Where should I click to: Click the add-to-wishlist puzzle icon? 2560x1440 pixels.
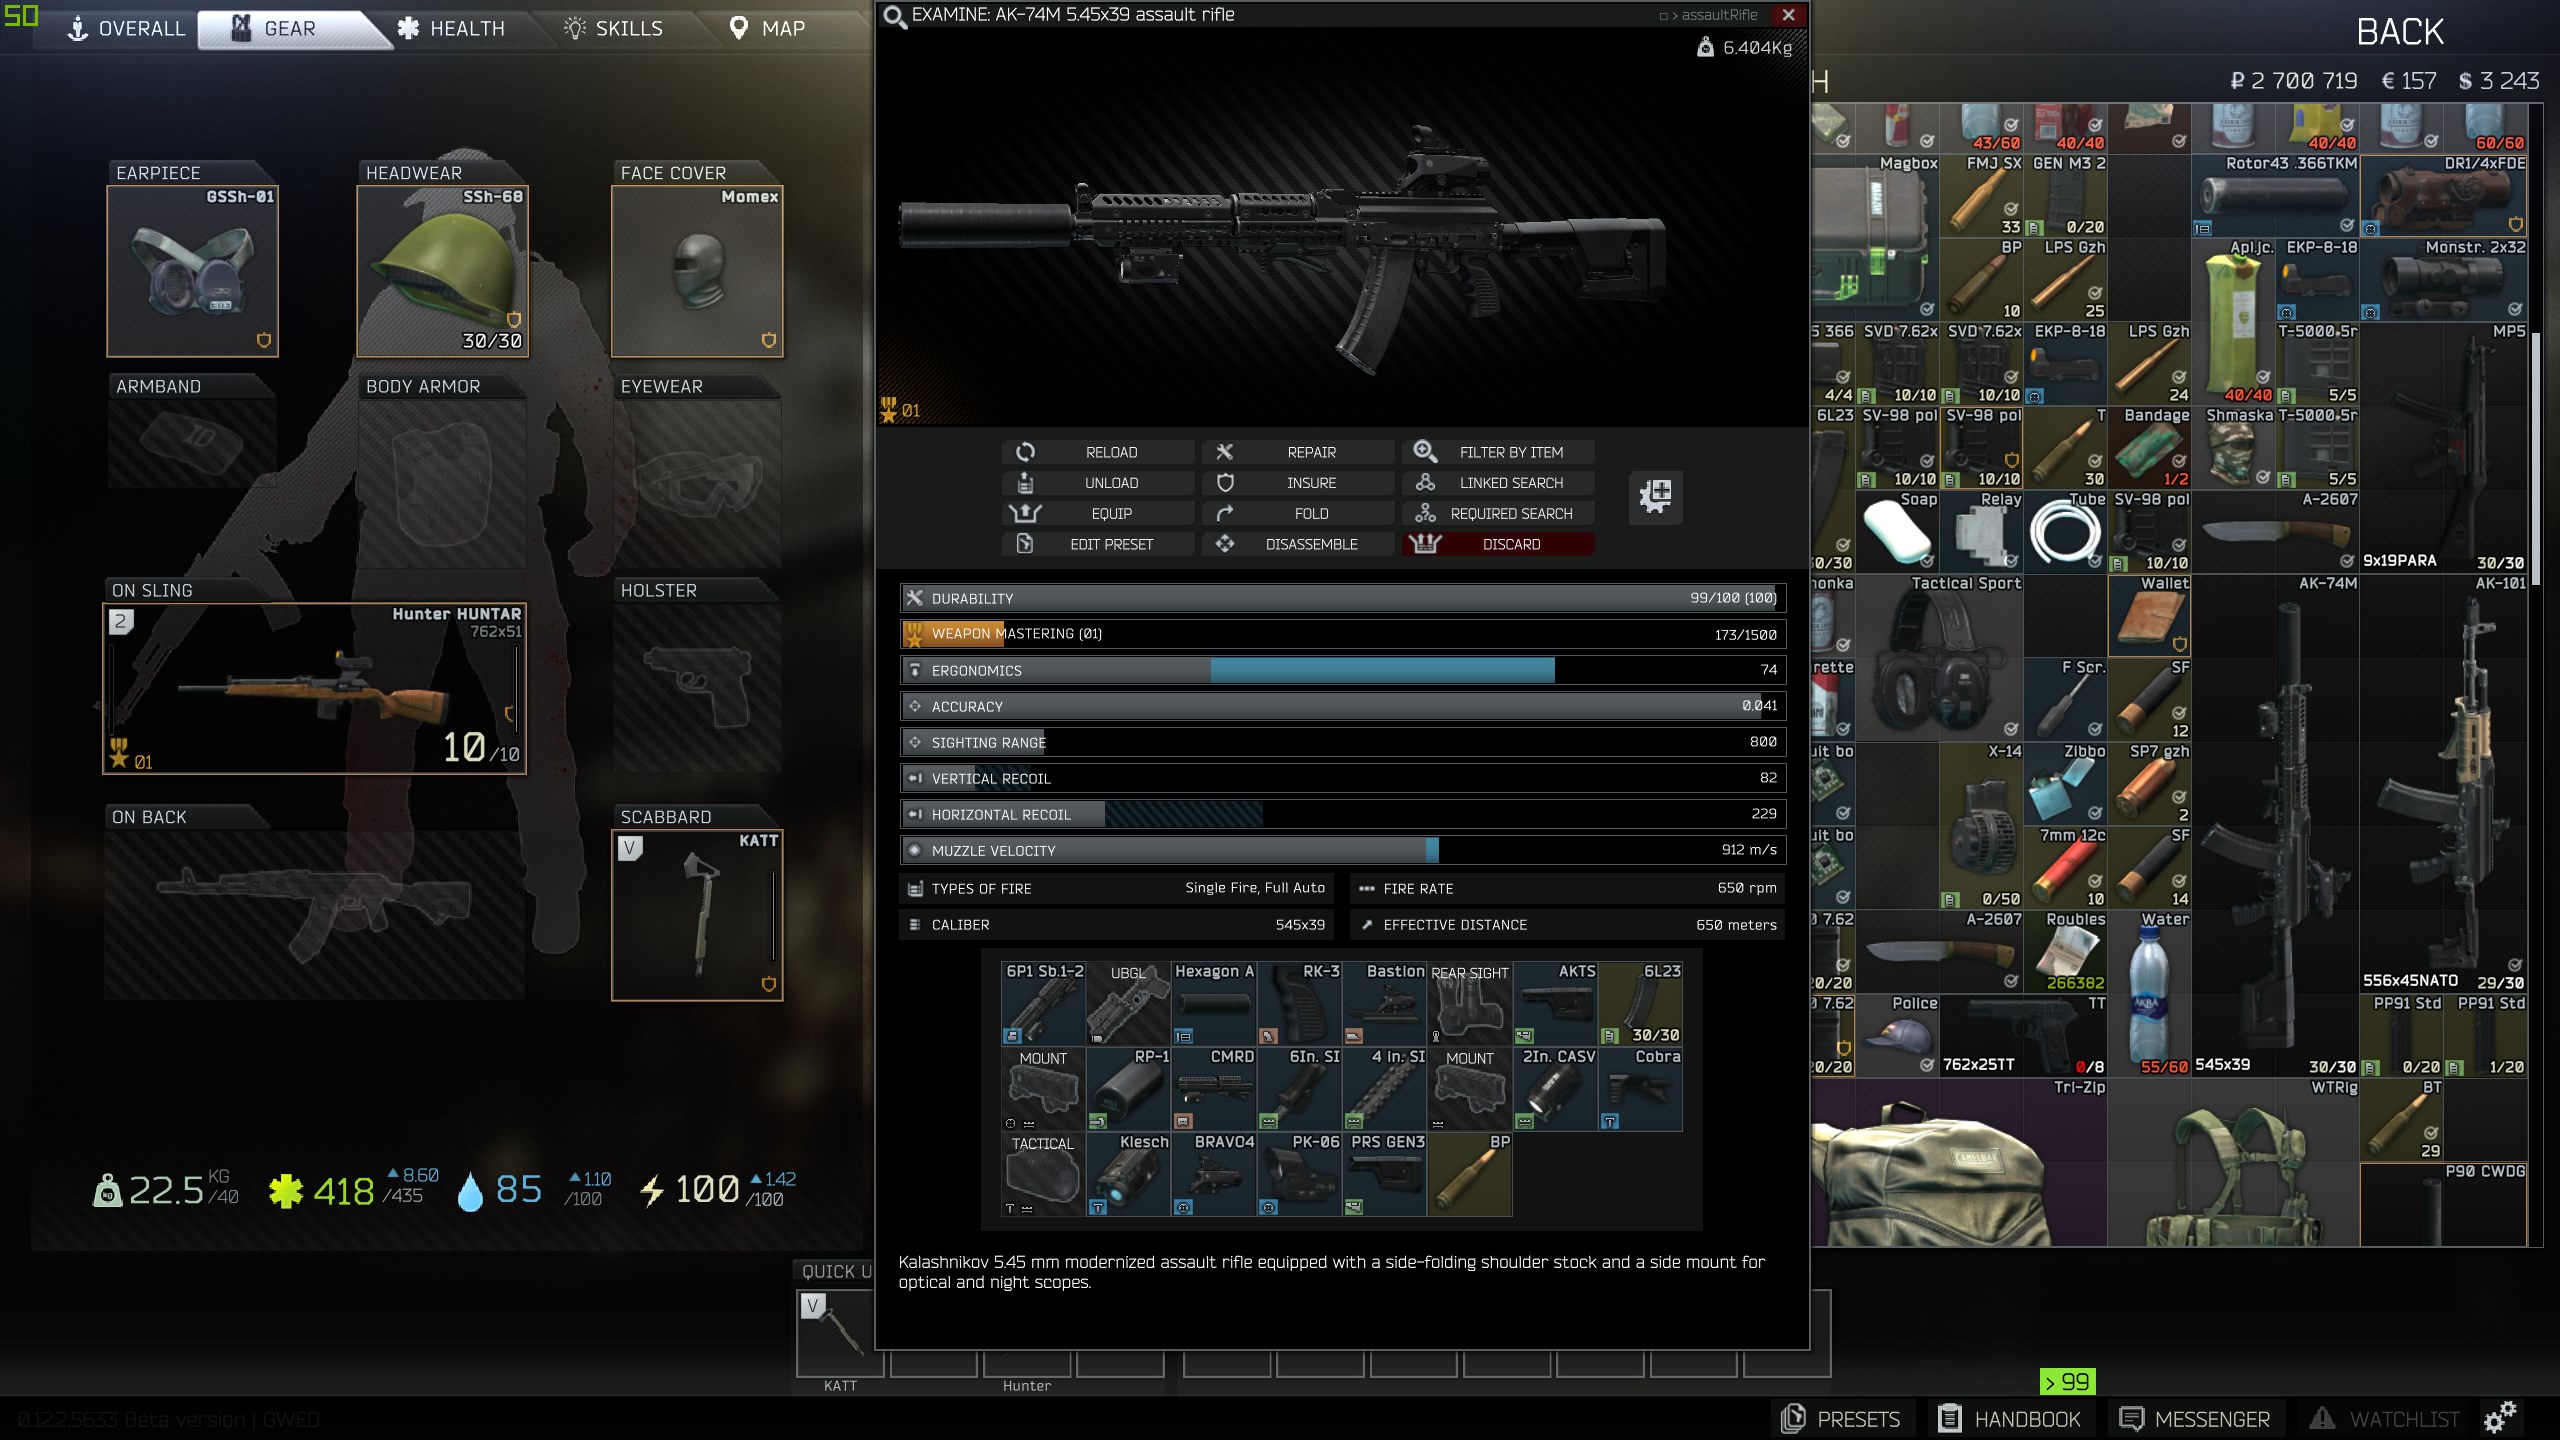tap(1655, 497)
